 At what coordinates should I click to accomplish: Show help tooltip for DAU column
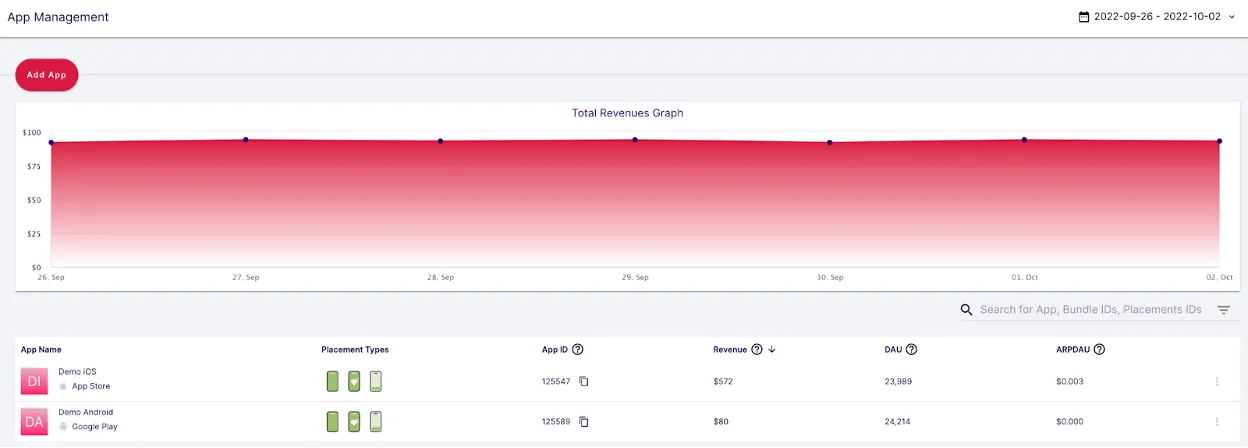tap(911, 350)
